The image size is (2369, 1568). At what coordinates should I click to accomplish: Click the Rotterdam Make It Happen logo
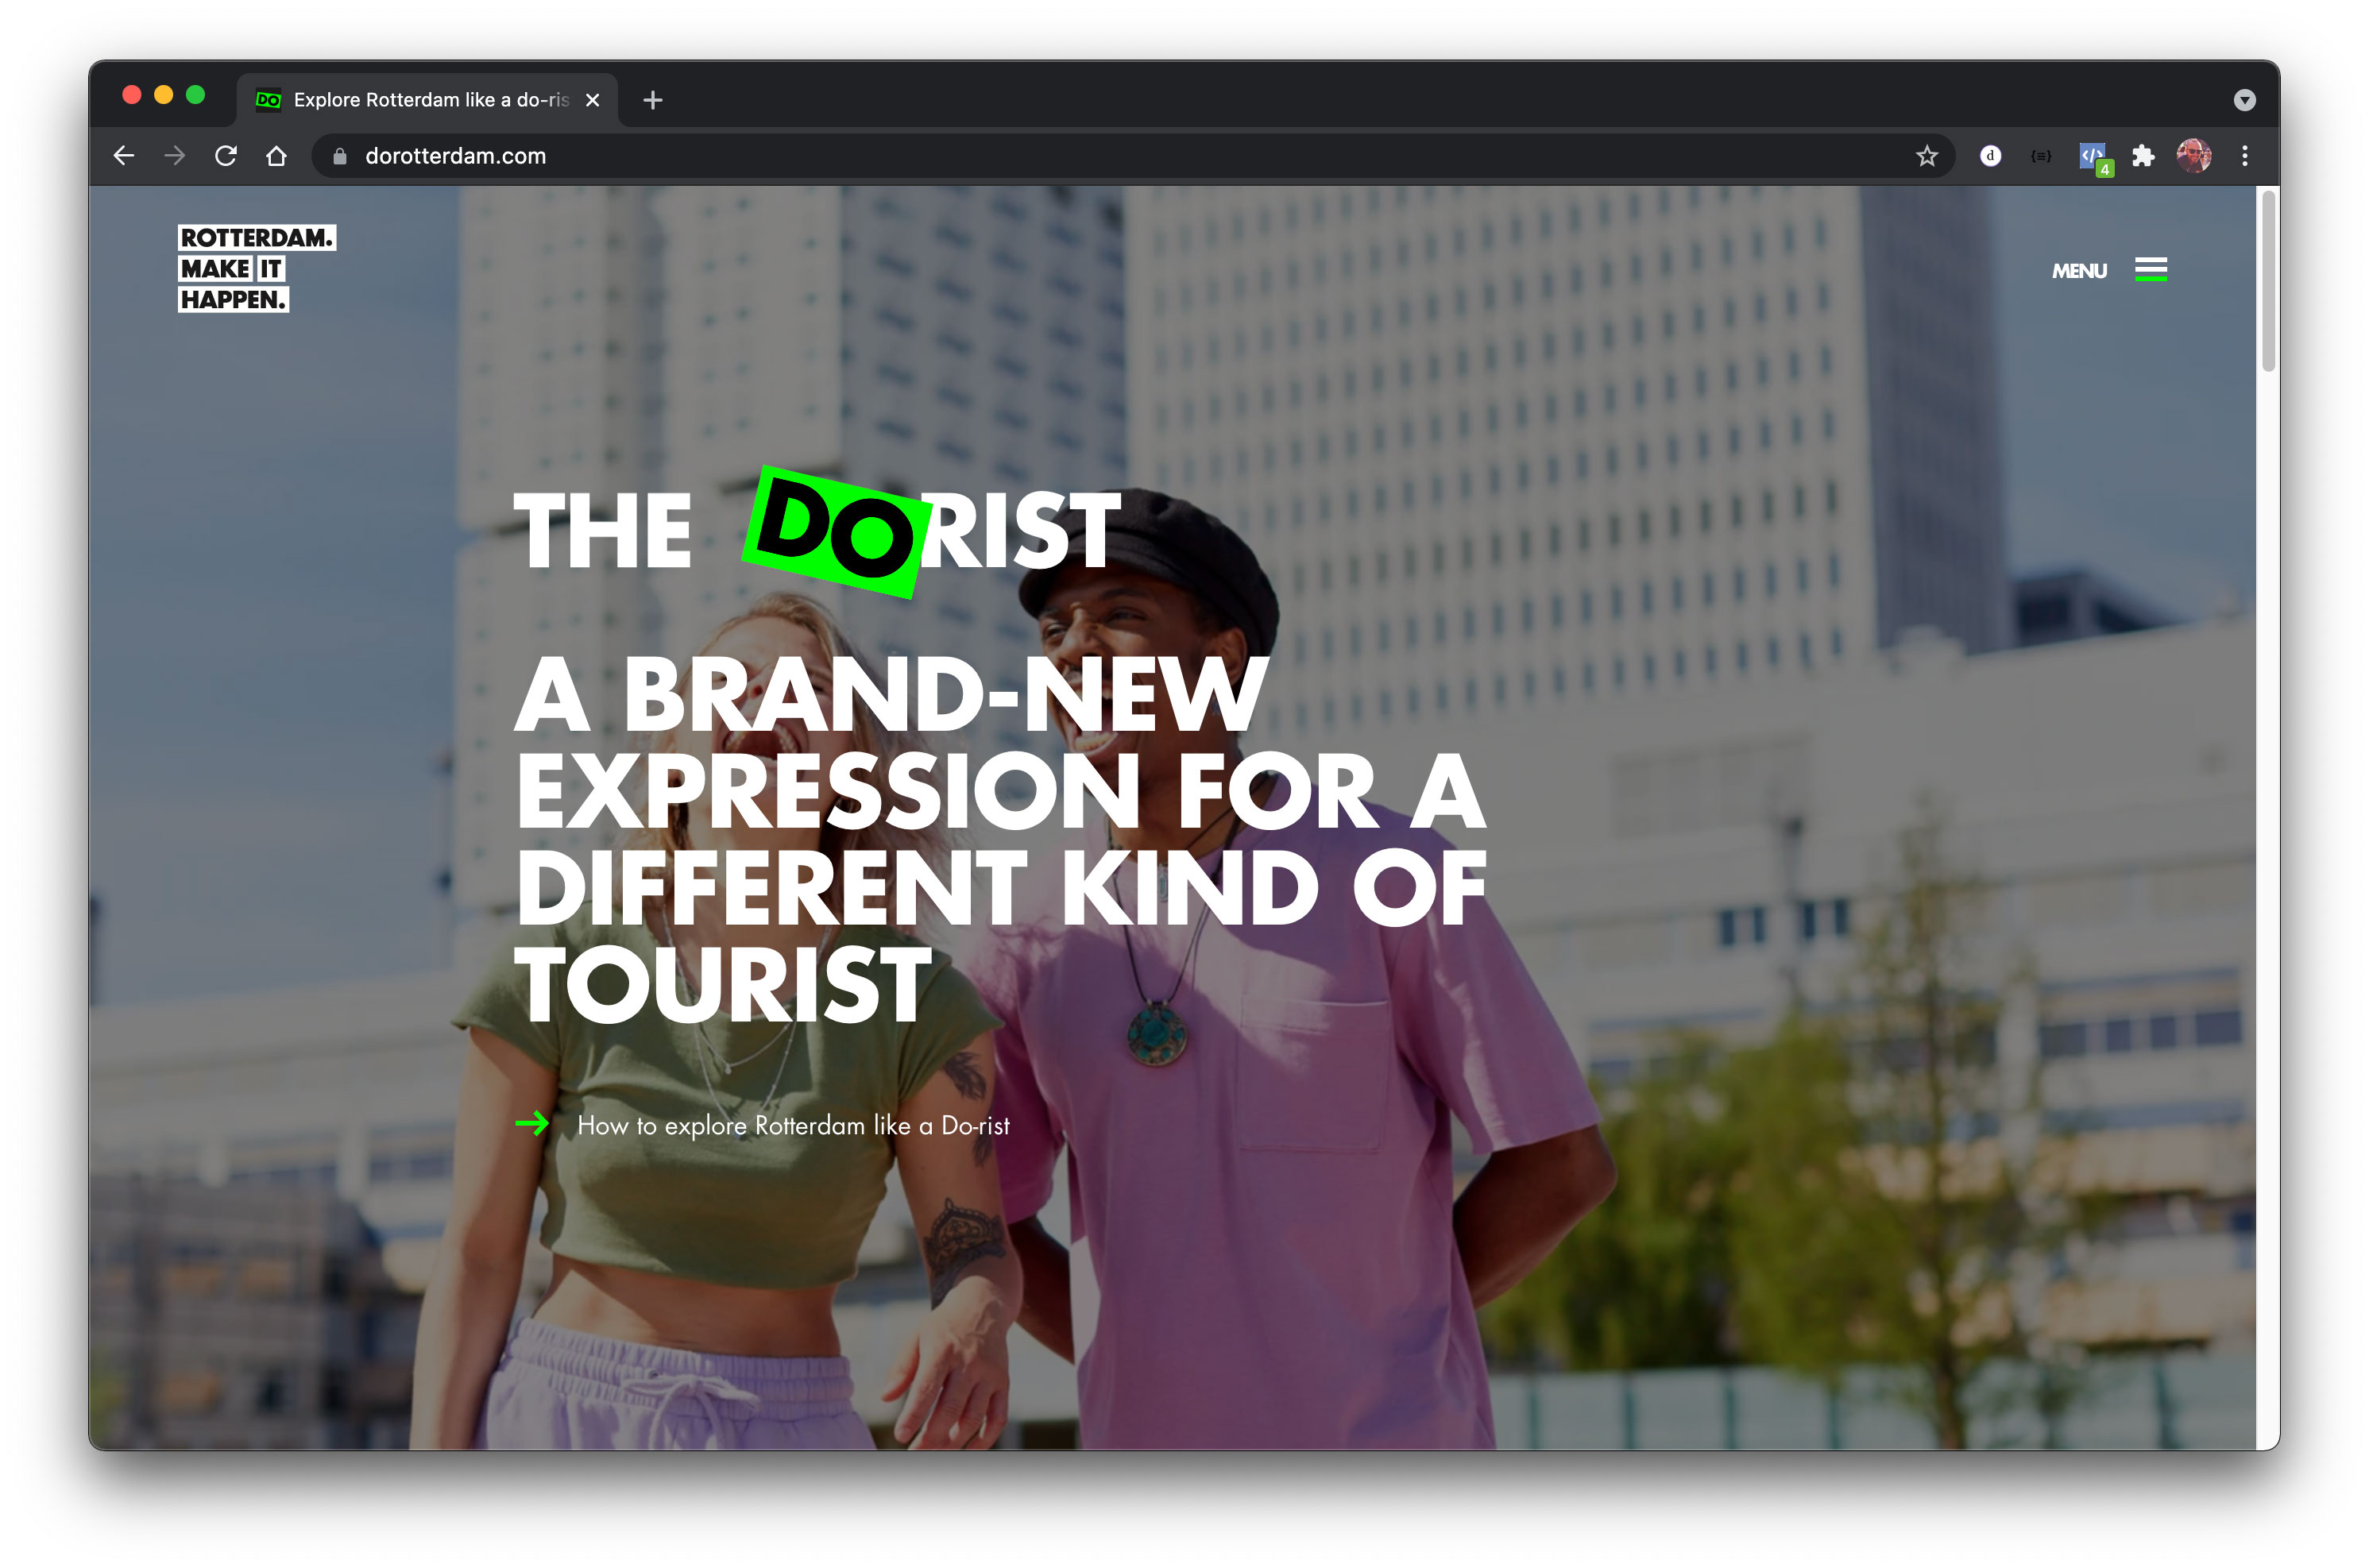click(x=256, y=268)
